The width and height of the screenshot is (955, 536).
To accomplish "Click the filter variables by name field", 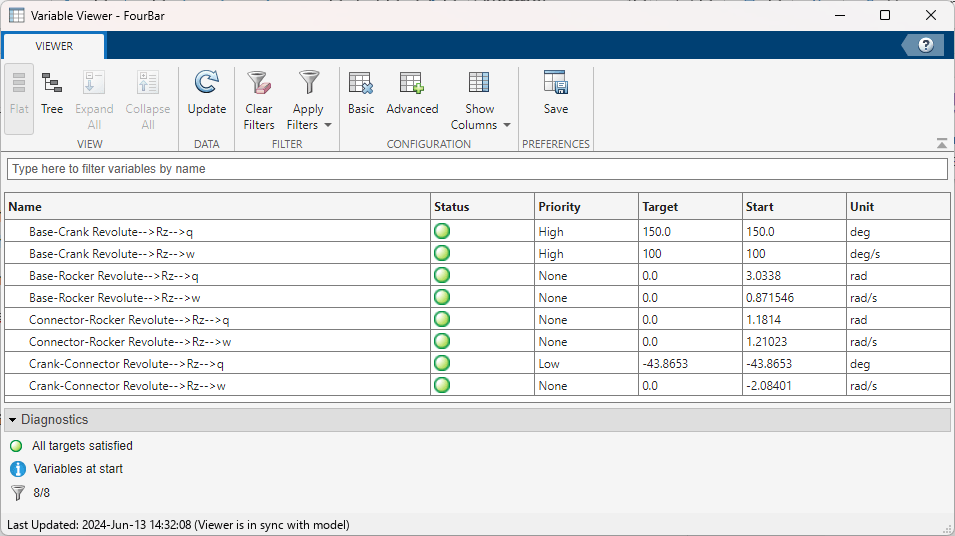I will coord(477,169).
